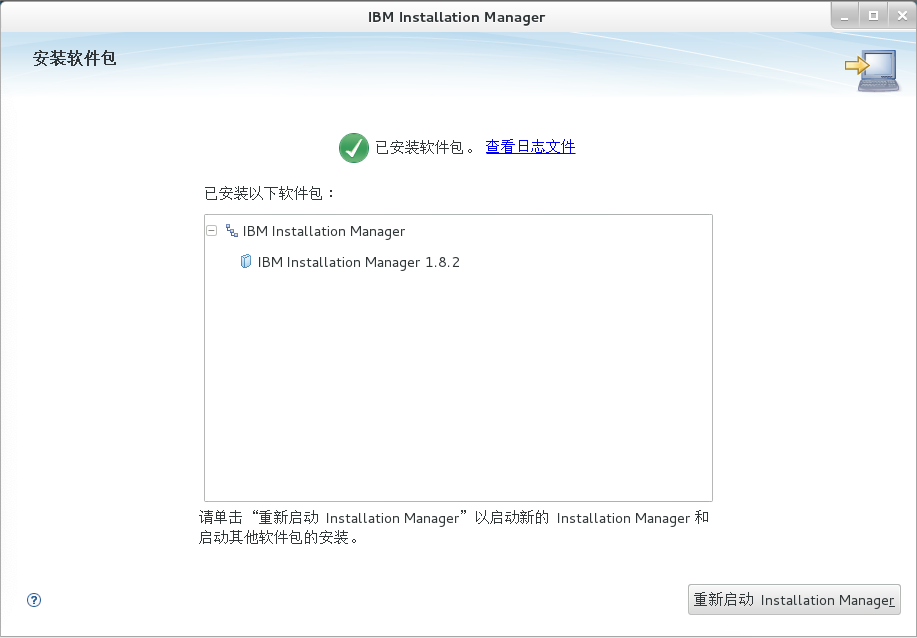Screen dimensions: 917x638
Task: Click the 已安装软件包 status text
Action: click(x=426, y=147)
